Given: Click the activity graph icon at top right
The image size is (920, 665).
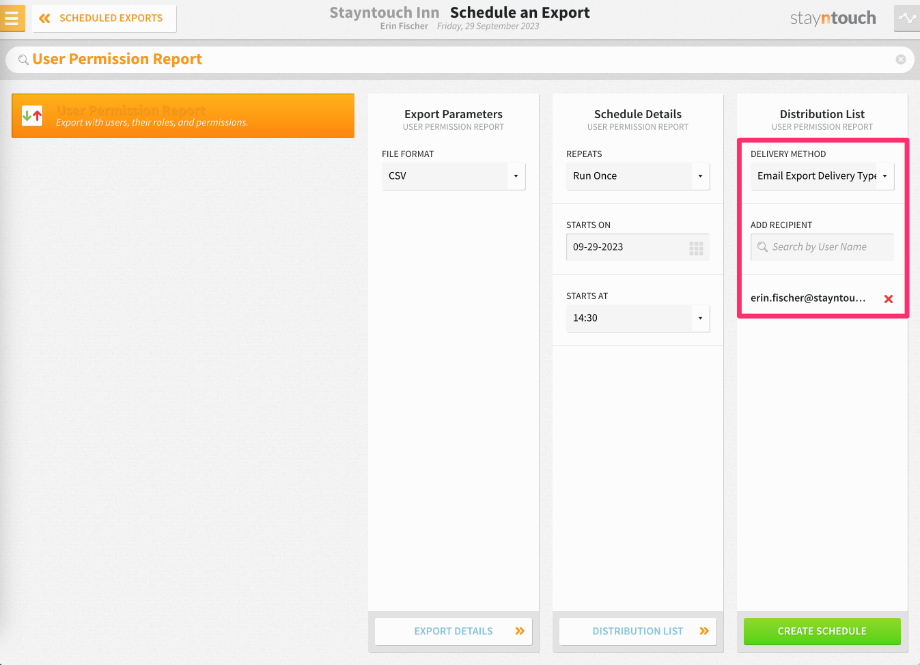Looking at the screenshot, I should point(907,18).
